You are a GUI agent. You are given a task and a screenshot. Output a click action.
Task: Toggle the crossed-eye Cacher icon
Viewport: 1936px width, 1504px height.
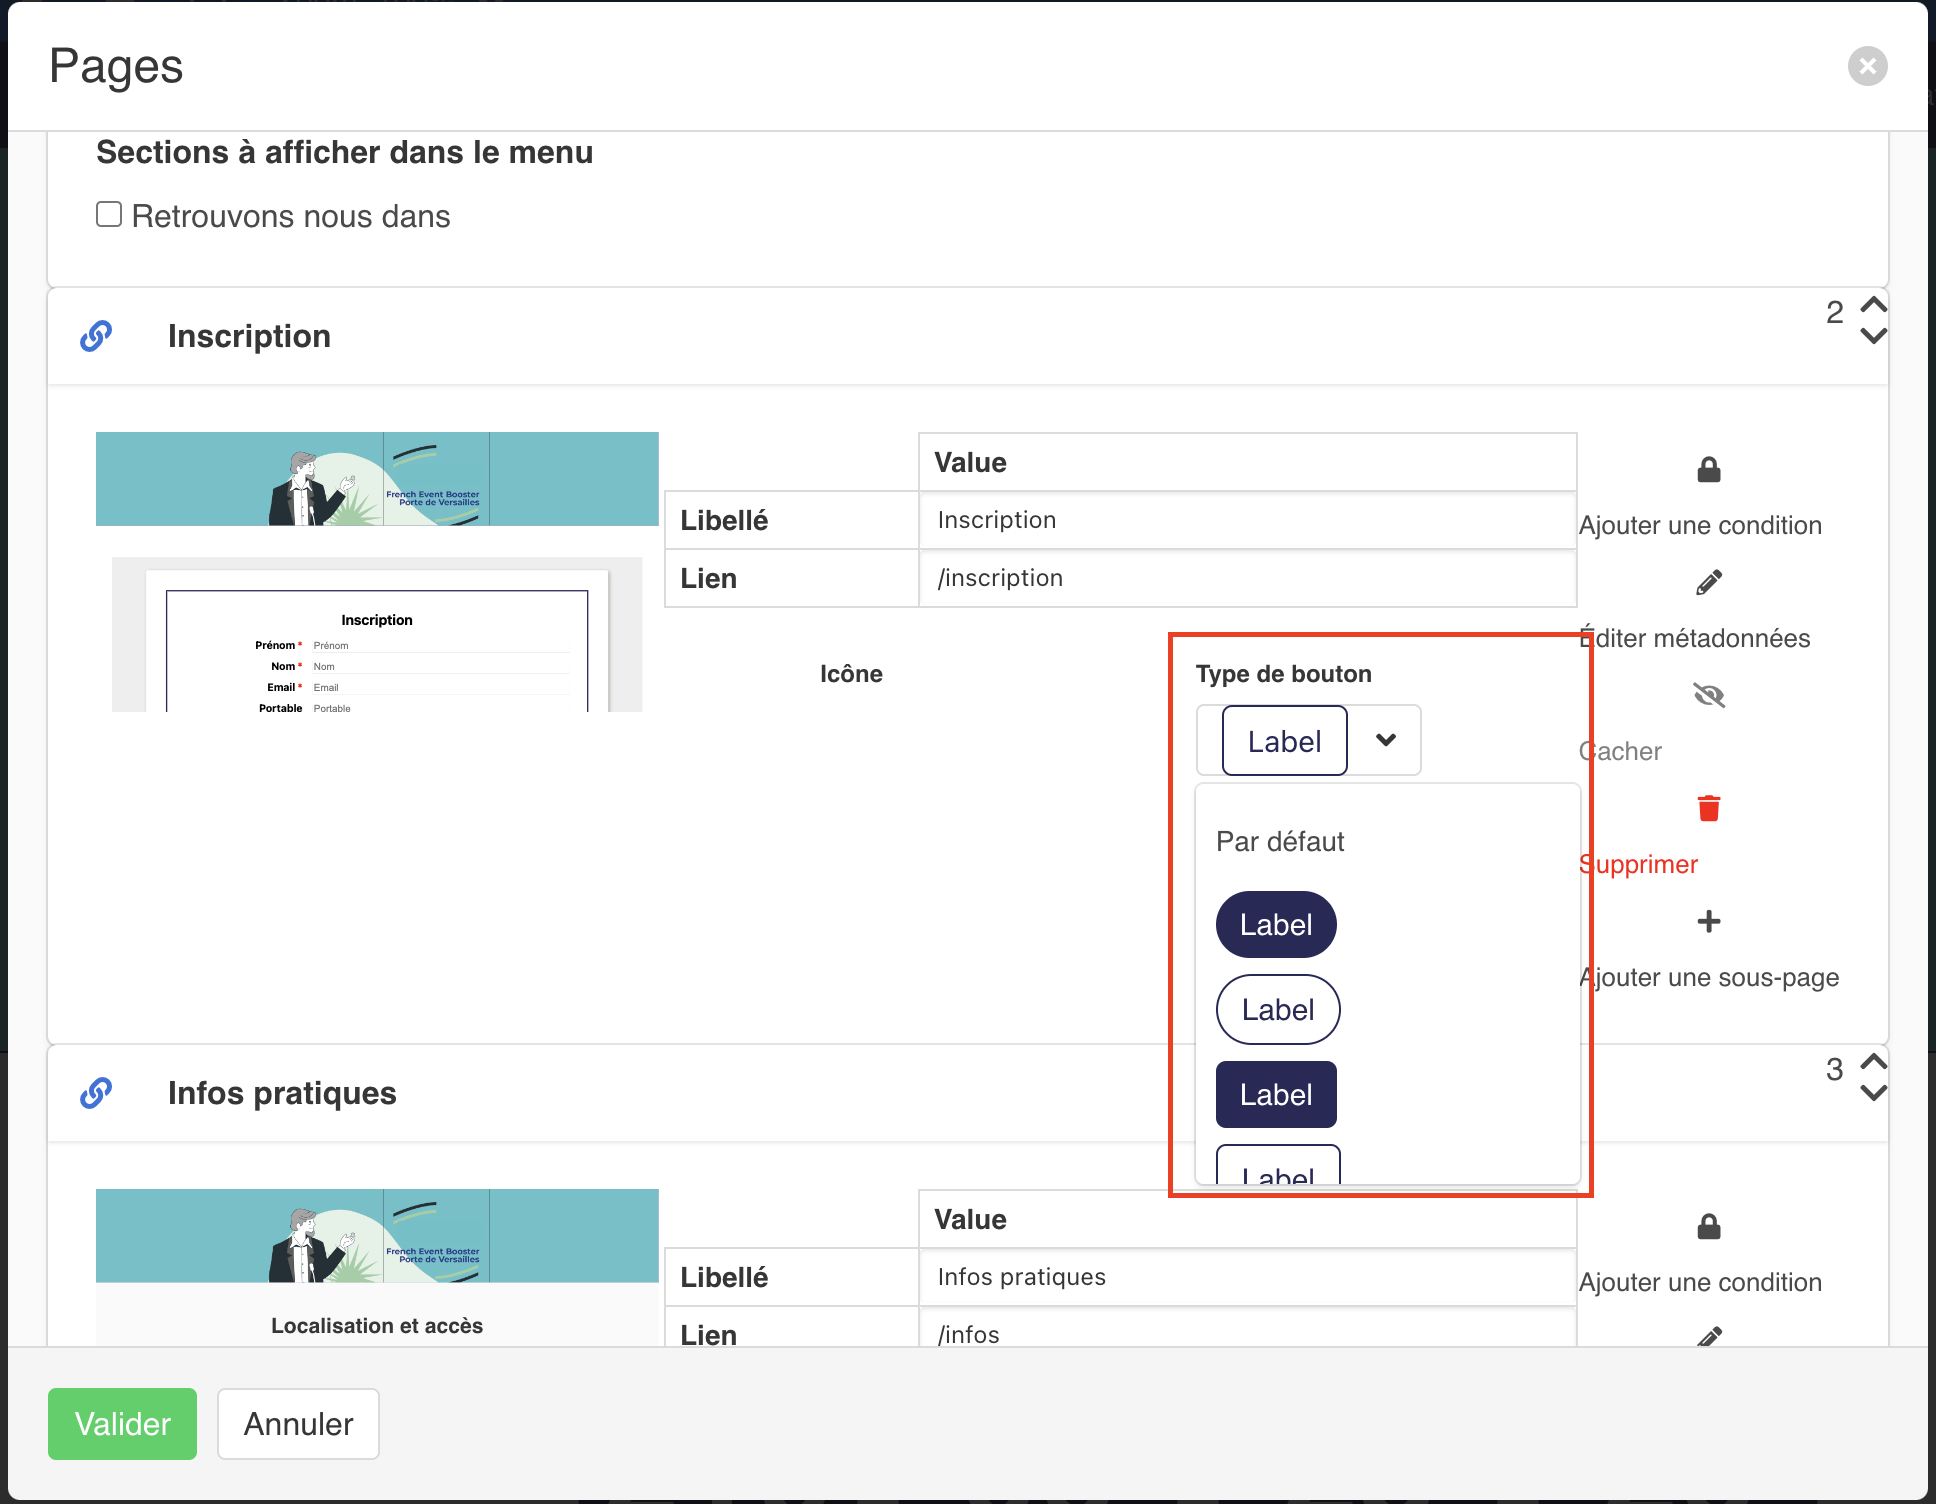(x=1709, y=695)
